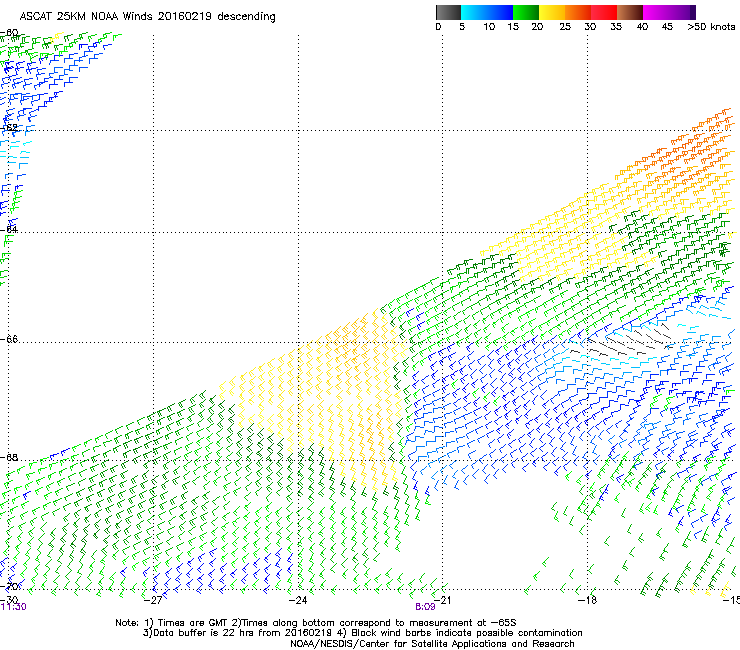Screen dimensions: 740x650
Task: Click the magenta 40-45 knots legend segment
Action: (656, 12)
